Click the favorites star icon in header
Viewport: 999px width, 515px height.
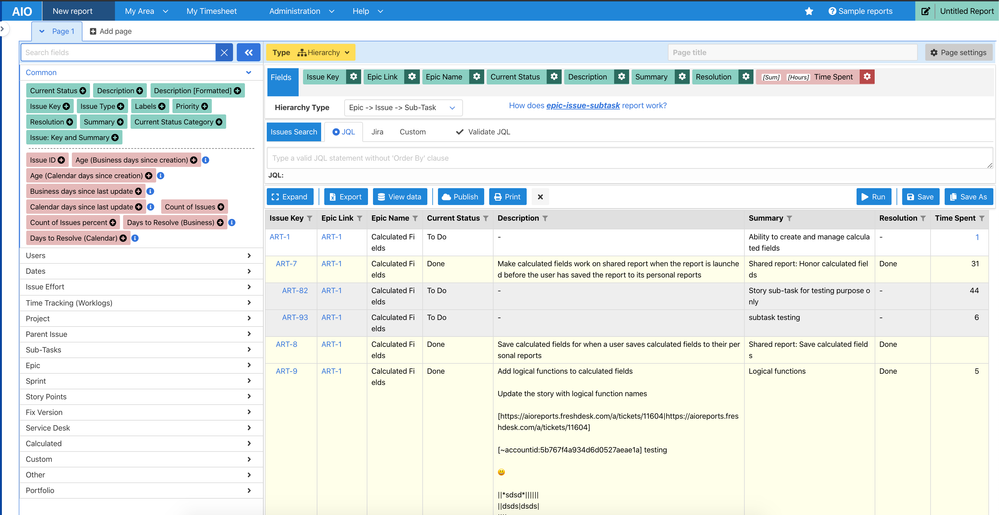[x=809, y=11]
